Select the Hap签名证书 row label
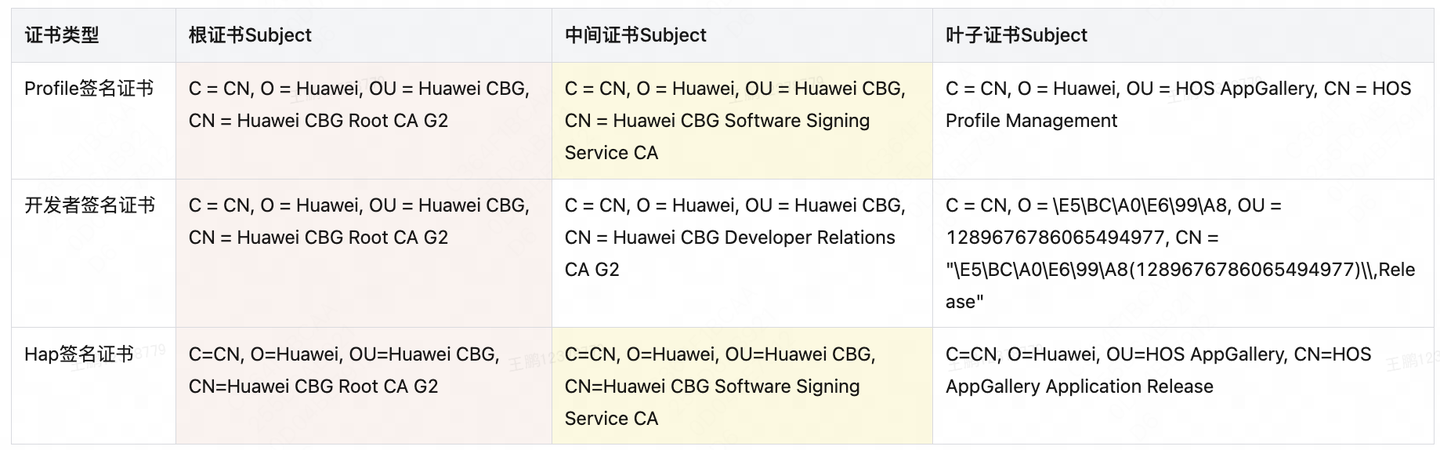Image resolution: width=1440 pixels, height=450 pixels. tap(79, 354)
